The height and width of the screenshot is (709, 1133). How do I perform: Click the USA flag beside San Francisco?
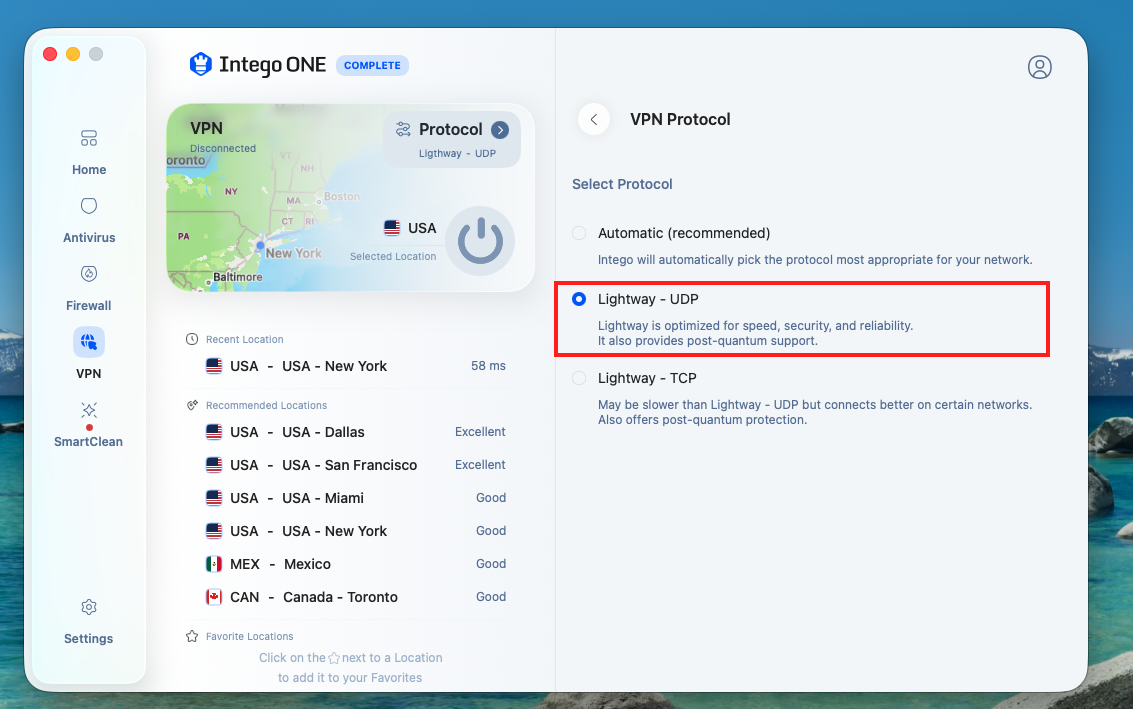214,465
